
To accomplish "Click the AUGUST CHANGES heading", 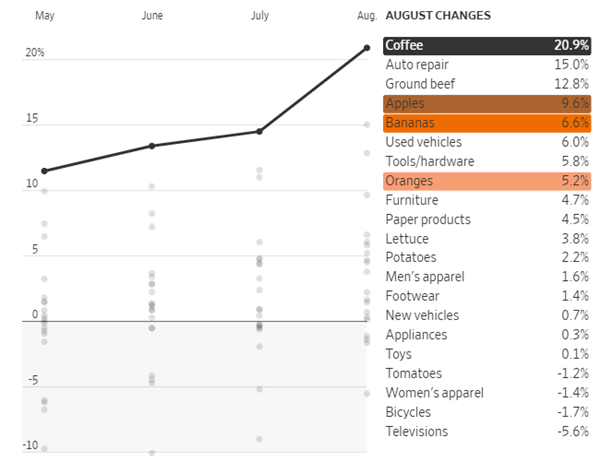I will pos(438,16).
